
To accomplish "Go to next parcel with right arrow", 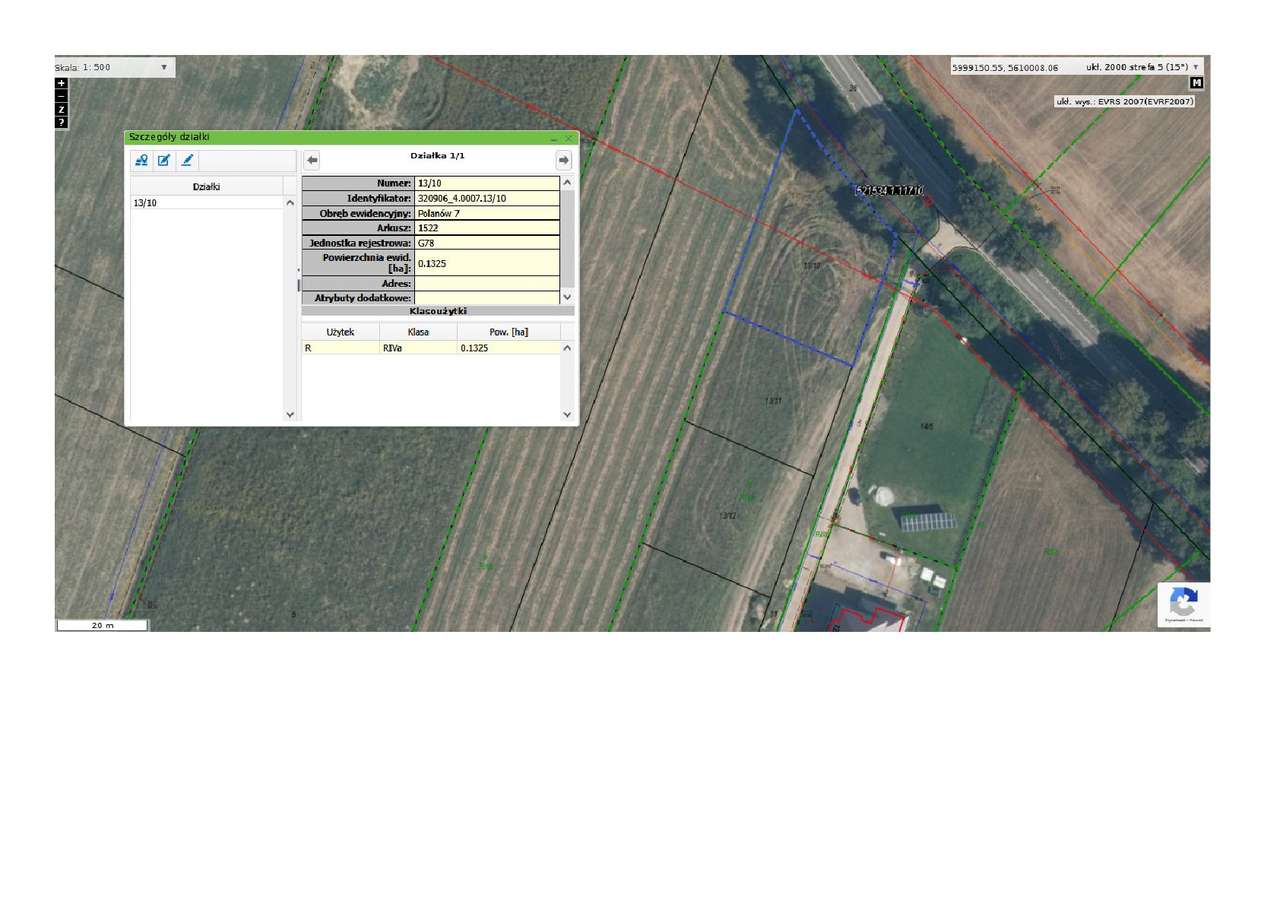I will 564,160.
